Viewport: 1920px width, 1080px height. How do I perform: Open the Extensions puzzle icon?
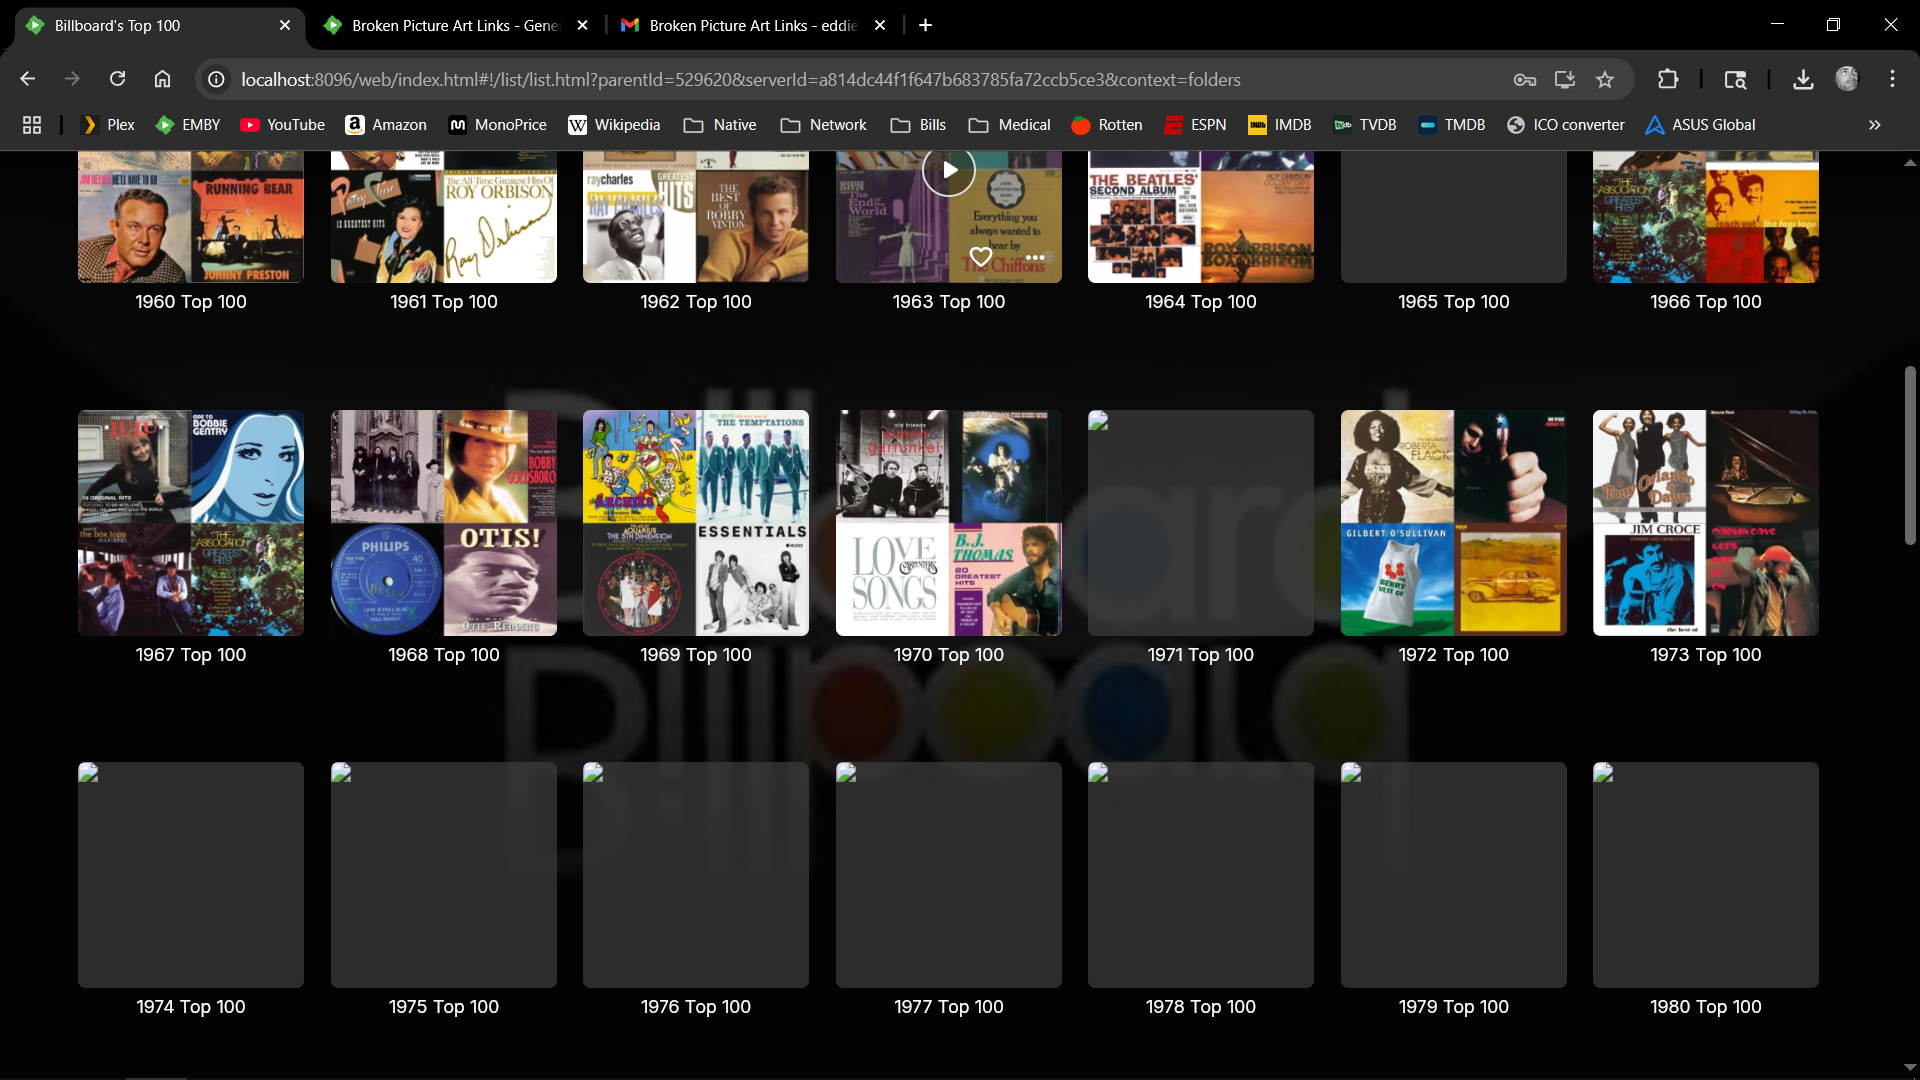pos(1668,80)
